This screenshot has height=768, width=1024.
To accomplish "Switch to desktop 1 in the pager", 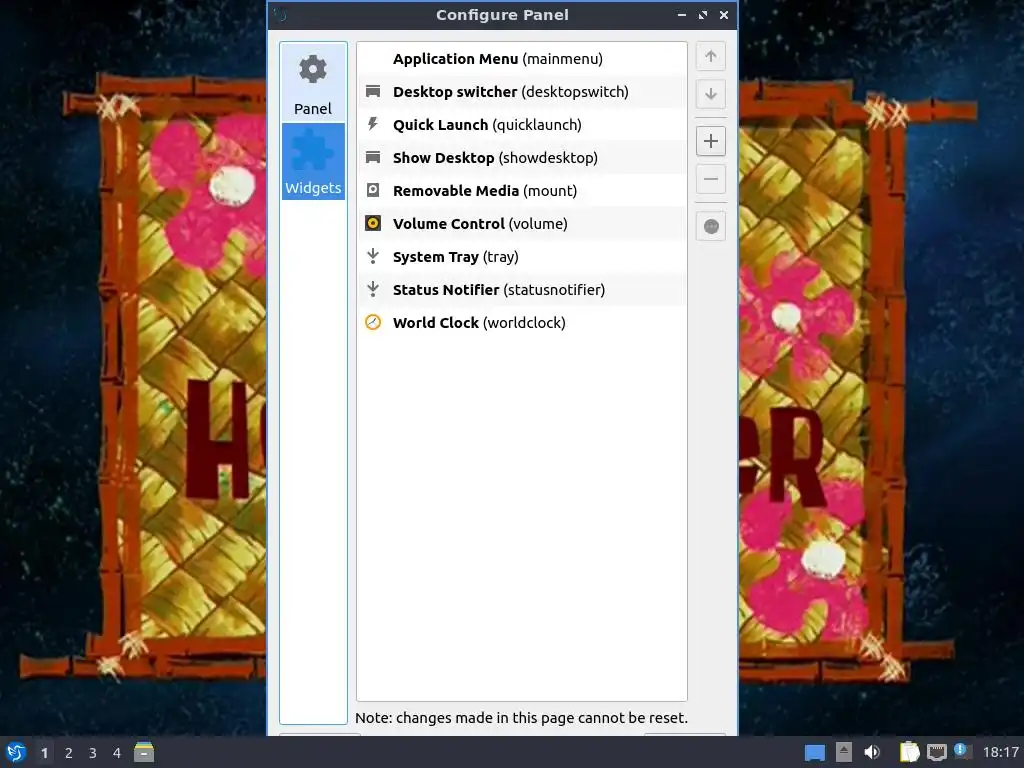I will 44,753.
